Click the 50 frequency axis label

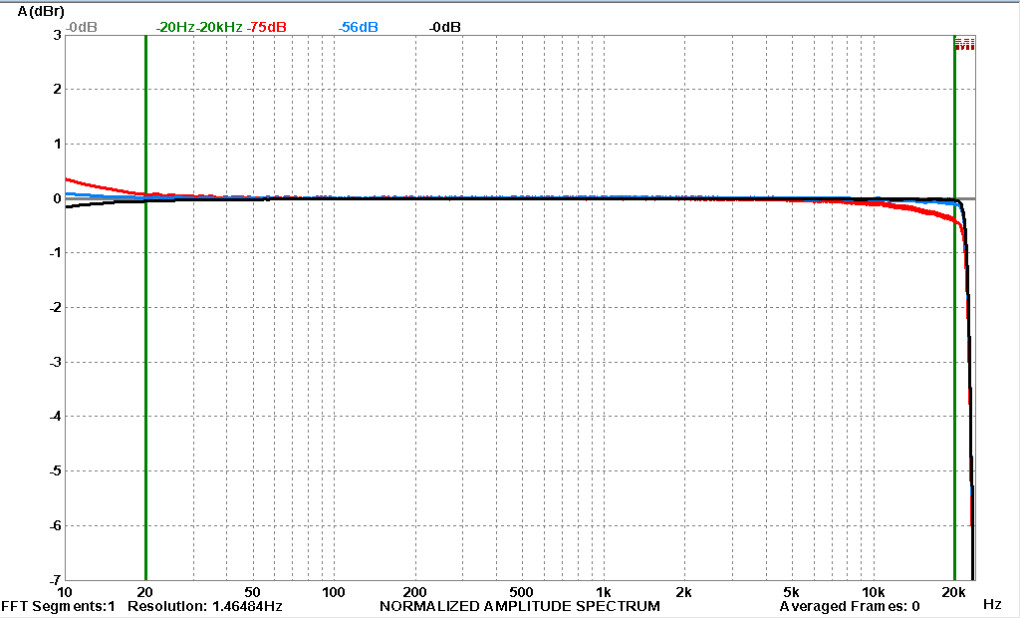click(252, 592)
